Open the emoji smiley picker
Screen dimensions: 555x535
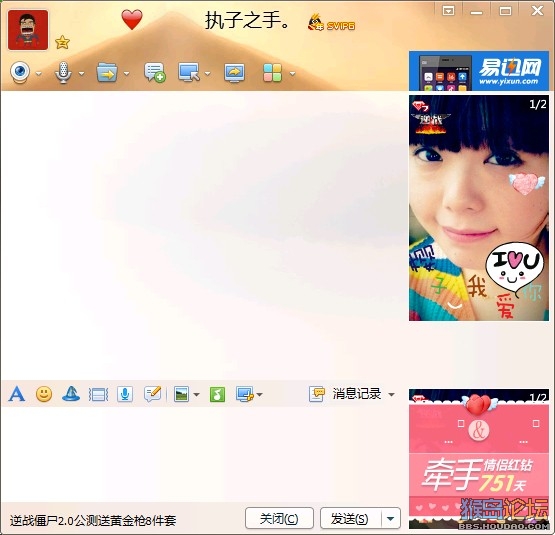(x=44, y=394)
